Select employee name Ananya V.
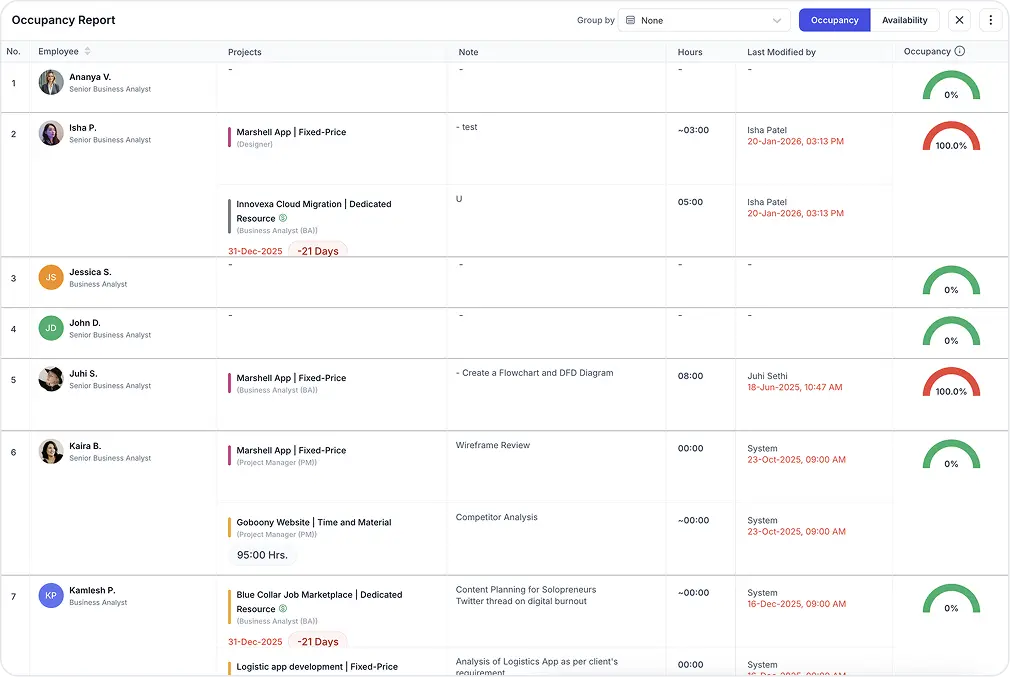Screen dimensions: 1010x677 pos(90,77)
